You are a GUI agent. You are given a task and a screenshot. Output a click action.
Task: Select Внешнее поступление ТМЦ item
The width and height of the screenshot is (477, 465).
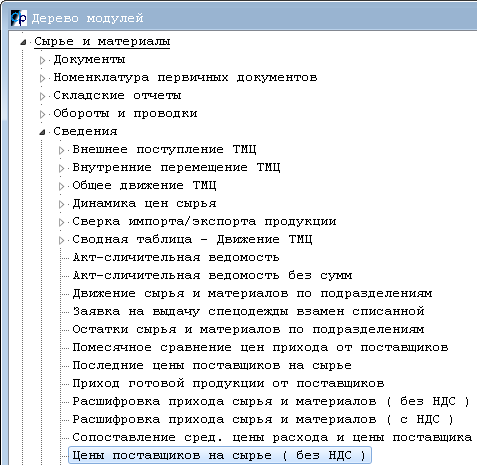tap(164, 150)
